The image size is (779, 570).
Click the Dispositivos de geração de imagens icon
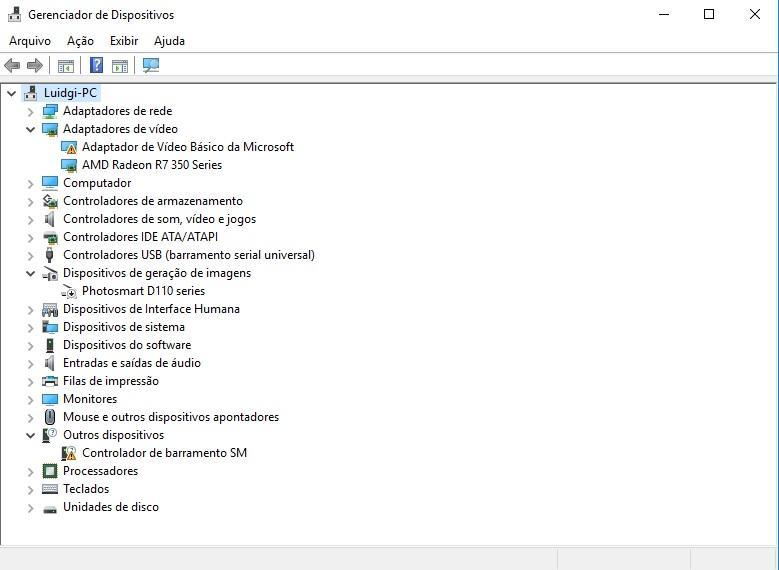(x=50, y=273)
